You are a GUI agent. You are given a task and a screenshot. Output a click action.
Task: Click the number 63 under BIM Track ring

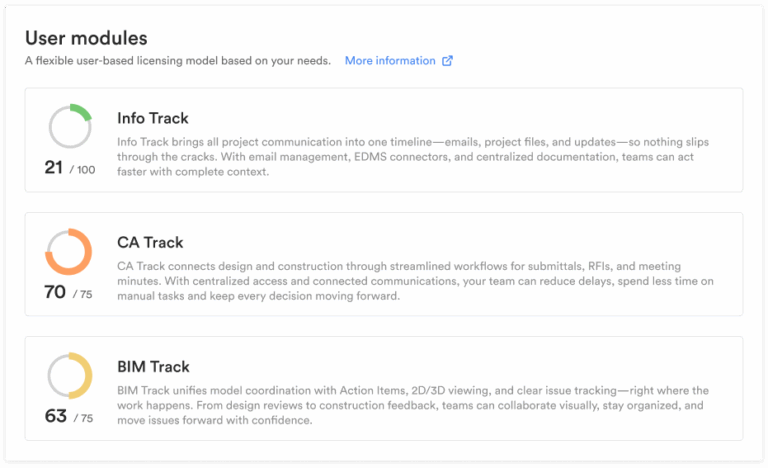coord(55,416)
